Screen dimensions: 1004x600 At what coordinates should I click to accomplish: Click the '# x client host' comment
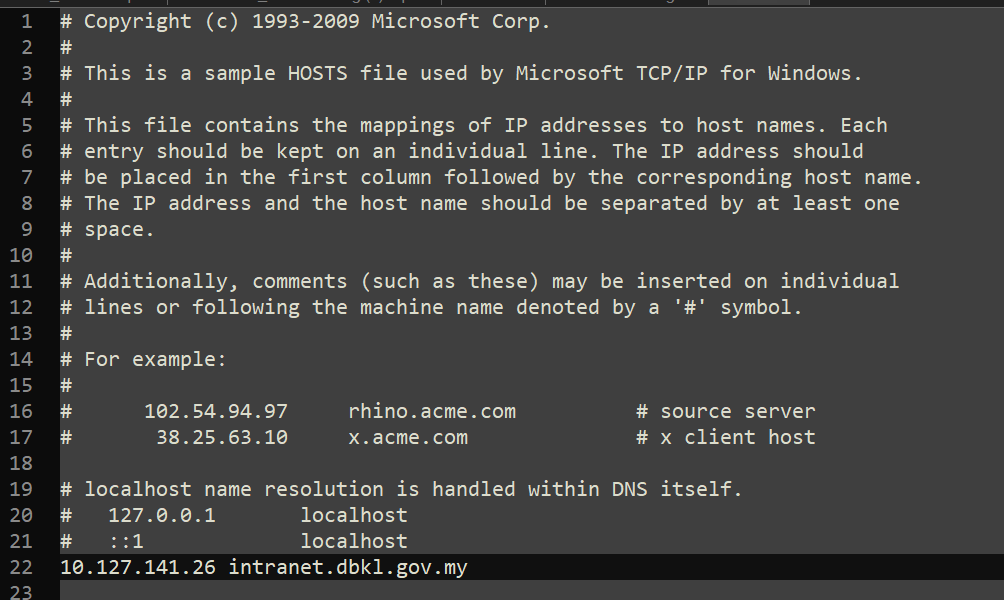coord(725,437)
